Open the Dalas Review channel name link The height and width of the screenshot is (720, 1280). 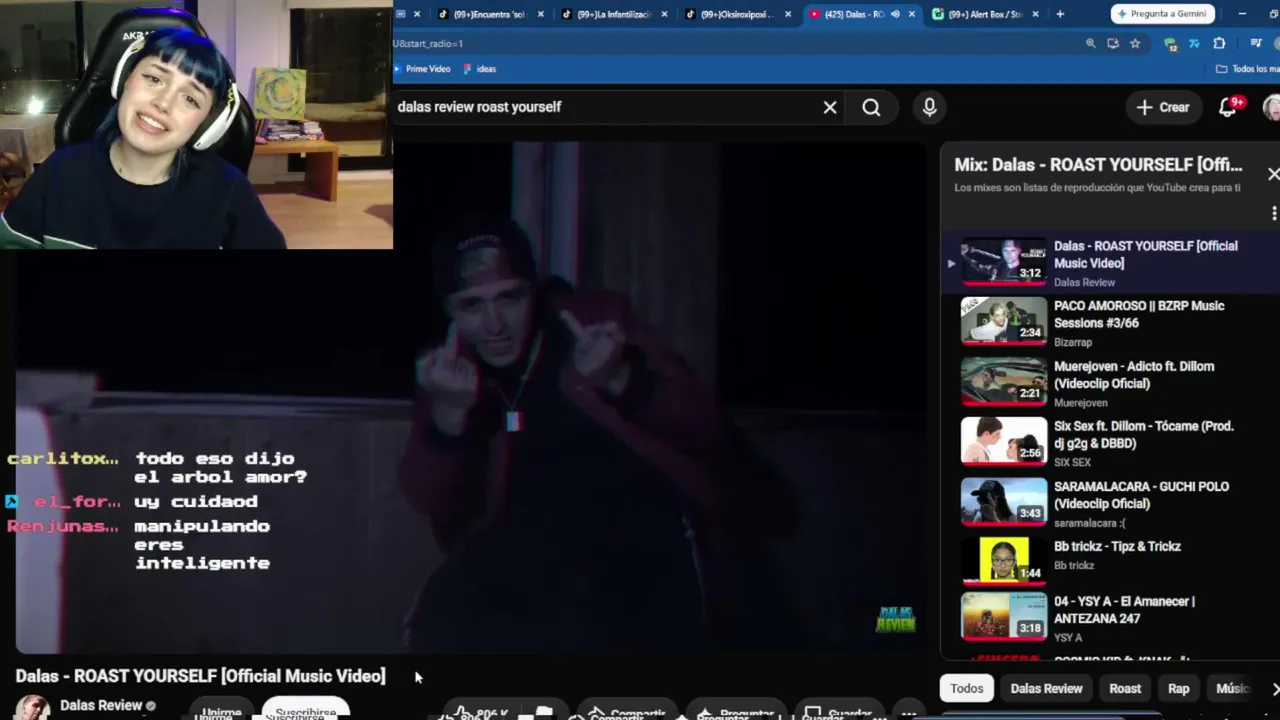click(x=101, y=705)
